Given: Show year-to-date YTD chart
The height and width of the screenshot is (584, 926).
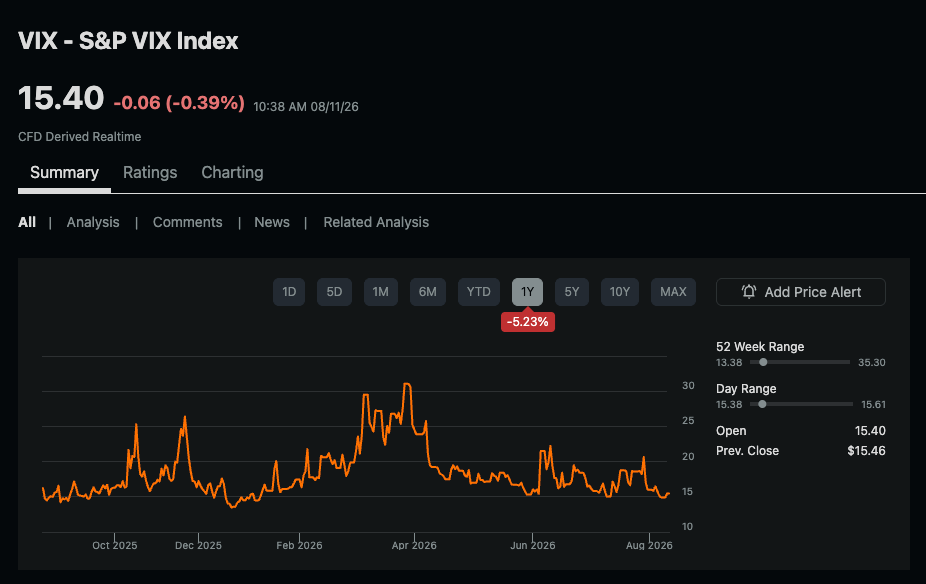Looking at the screenshot, I should tap(478, 292).
